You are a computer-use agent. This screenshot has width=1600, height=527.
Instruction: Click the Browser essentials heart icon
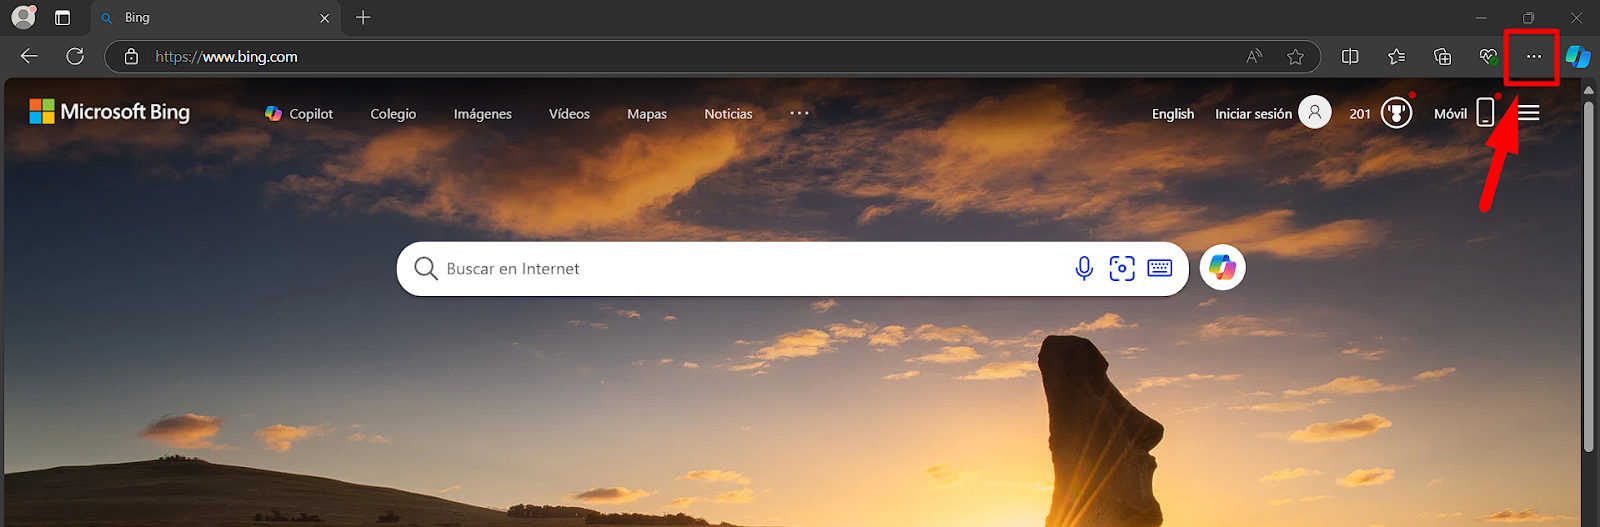coord(1488,57)
